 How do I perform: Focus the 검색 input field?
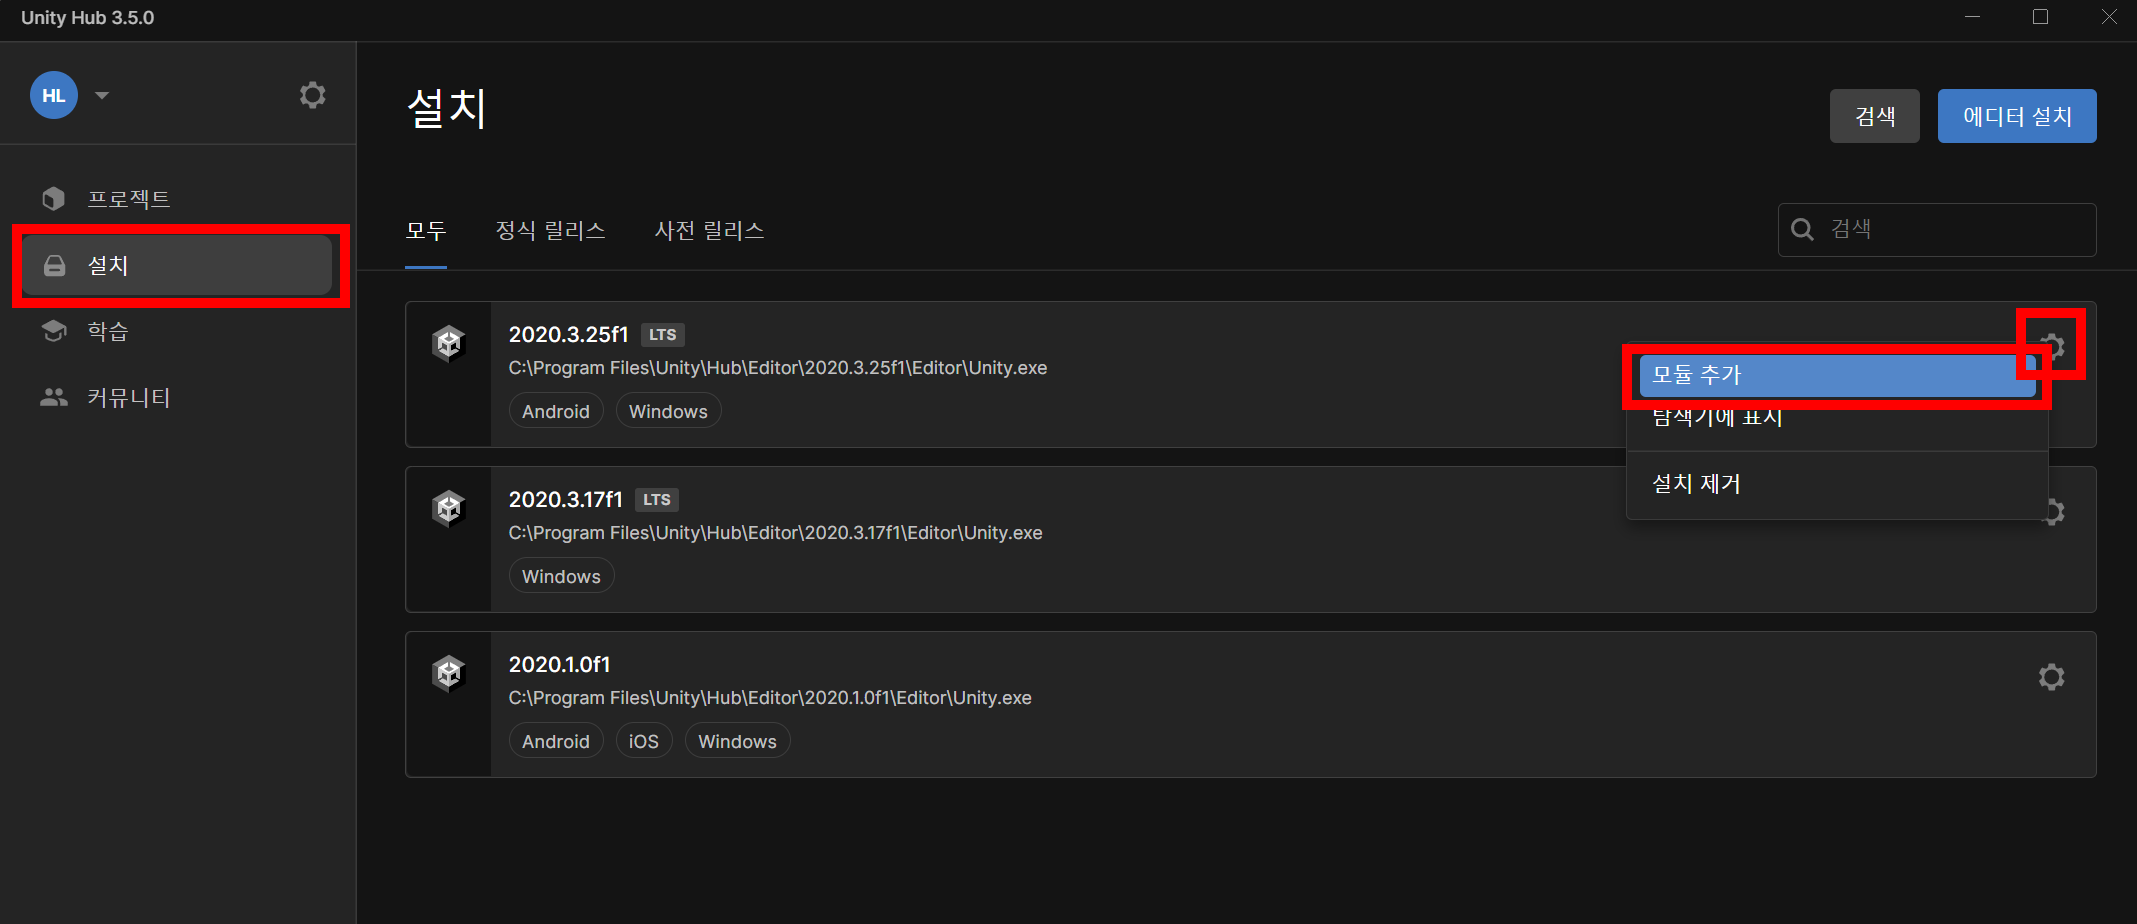point(1937,230)
